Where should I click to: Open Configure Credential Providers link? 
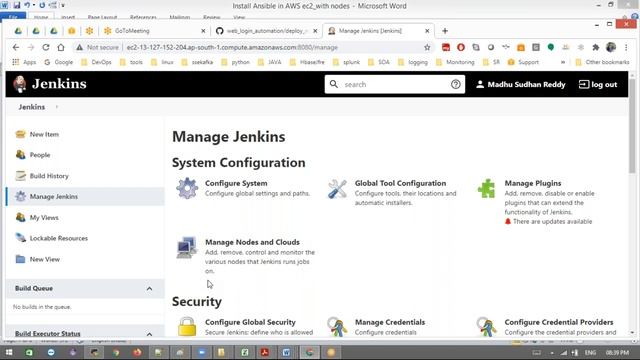point(559,322)
